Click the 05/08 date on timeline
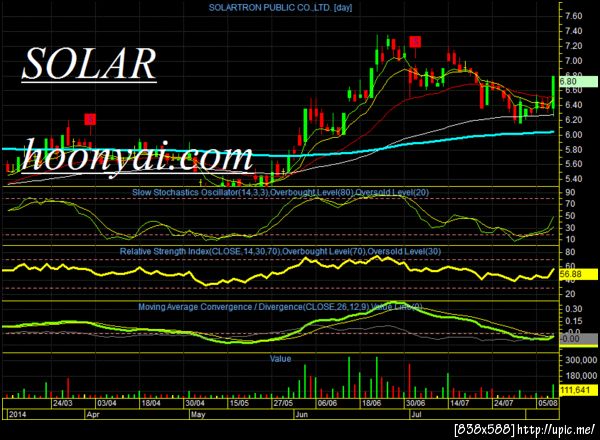The height and width of the screenshot is (440, 600). [548, 403]
